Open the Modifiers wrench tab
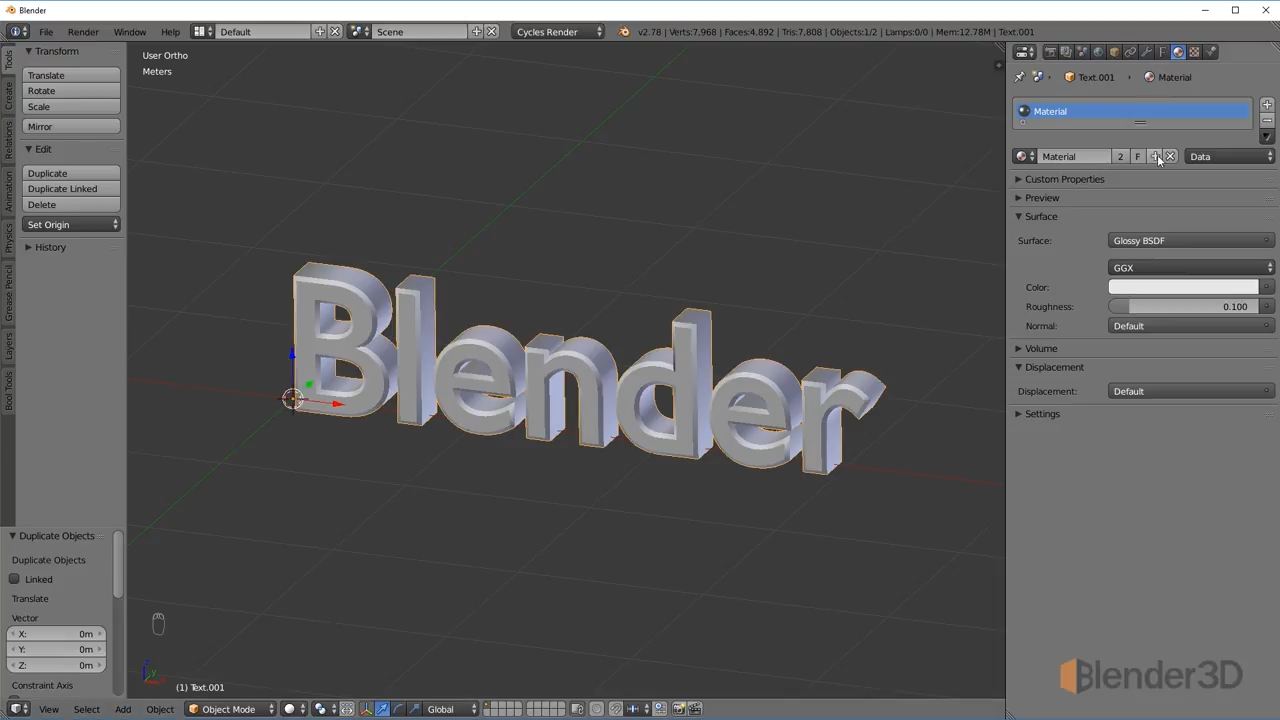Viewport: 1280px width, 720px height. pos(1146,52)
